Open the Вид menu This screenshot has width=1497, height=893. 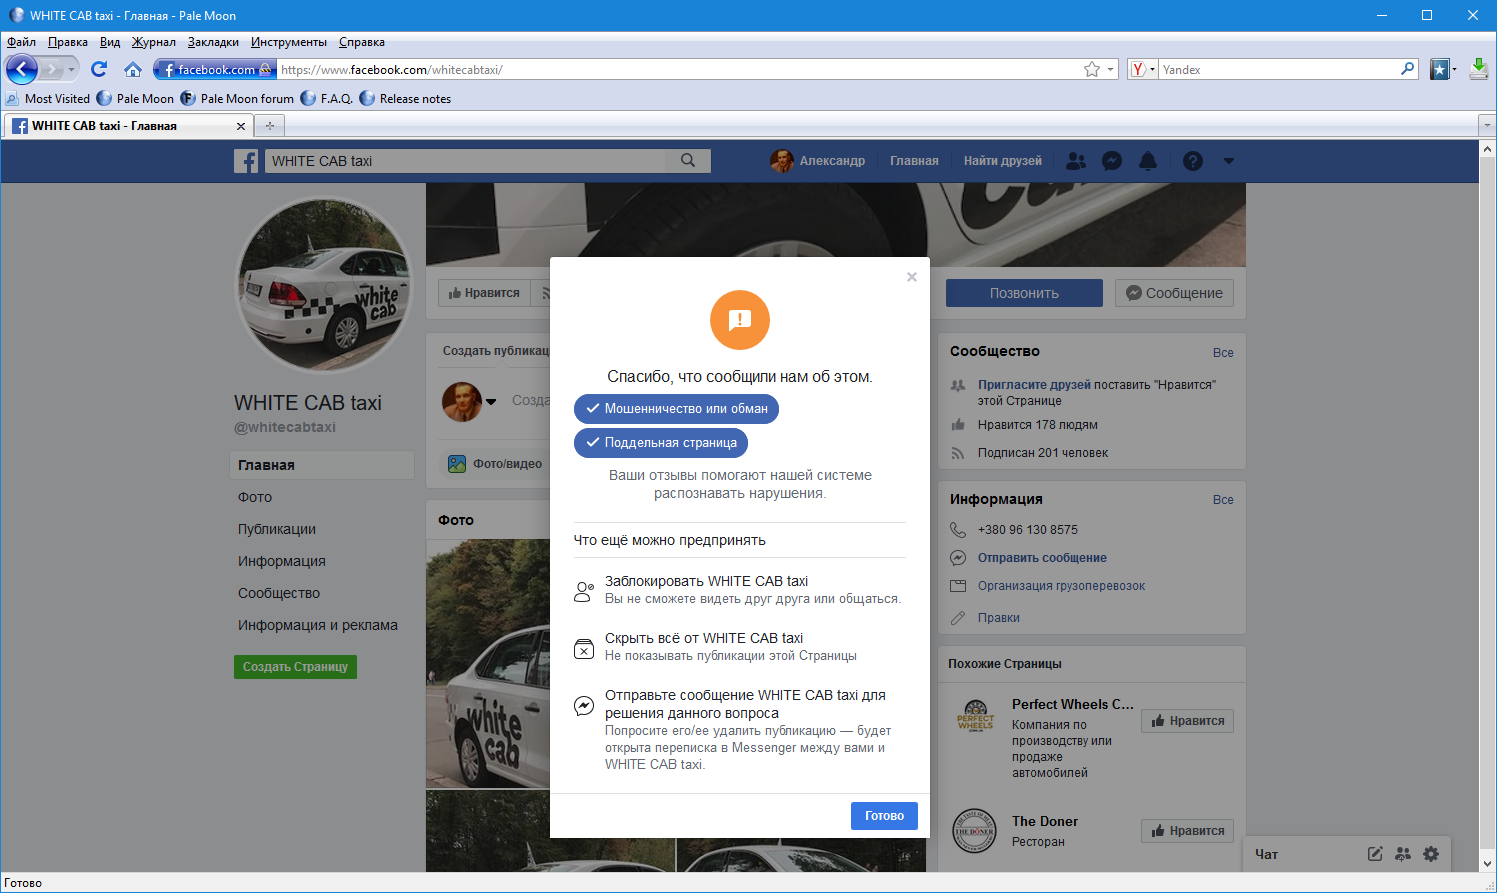pyautogui.click(x=110, y=42)
